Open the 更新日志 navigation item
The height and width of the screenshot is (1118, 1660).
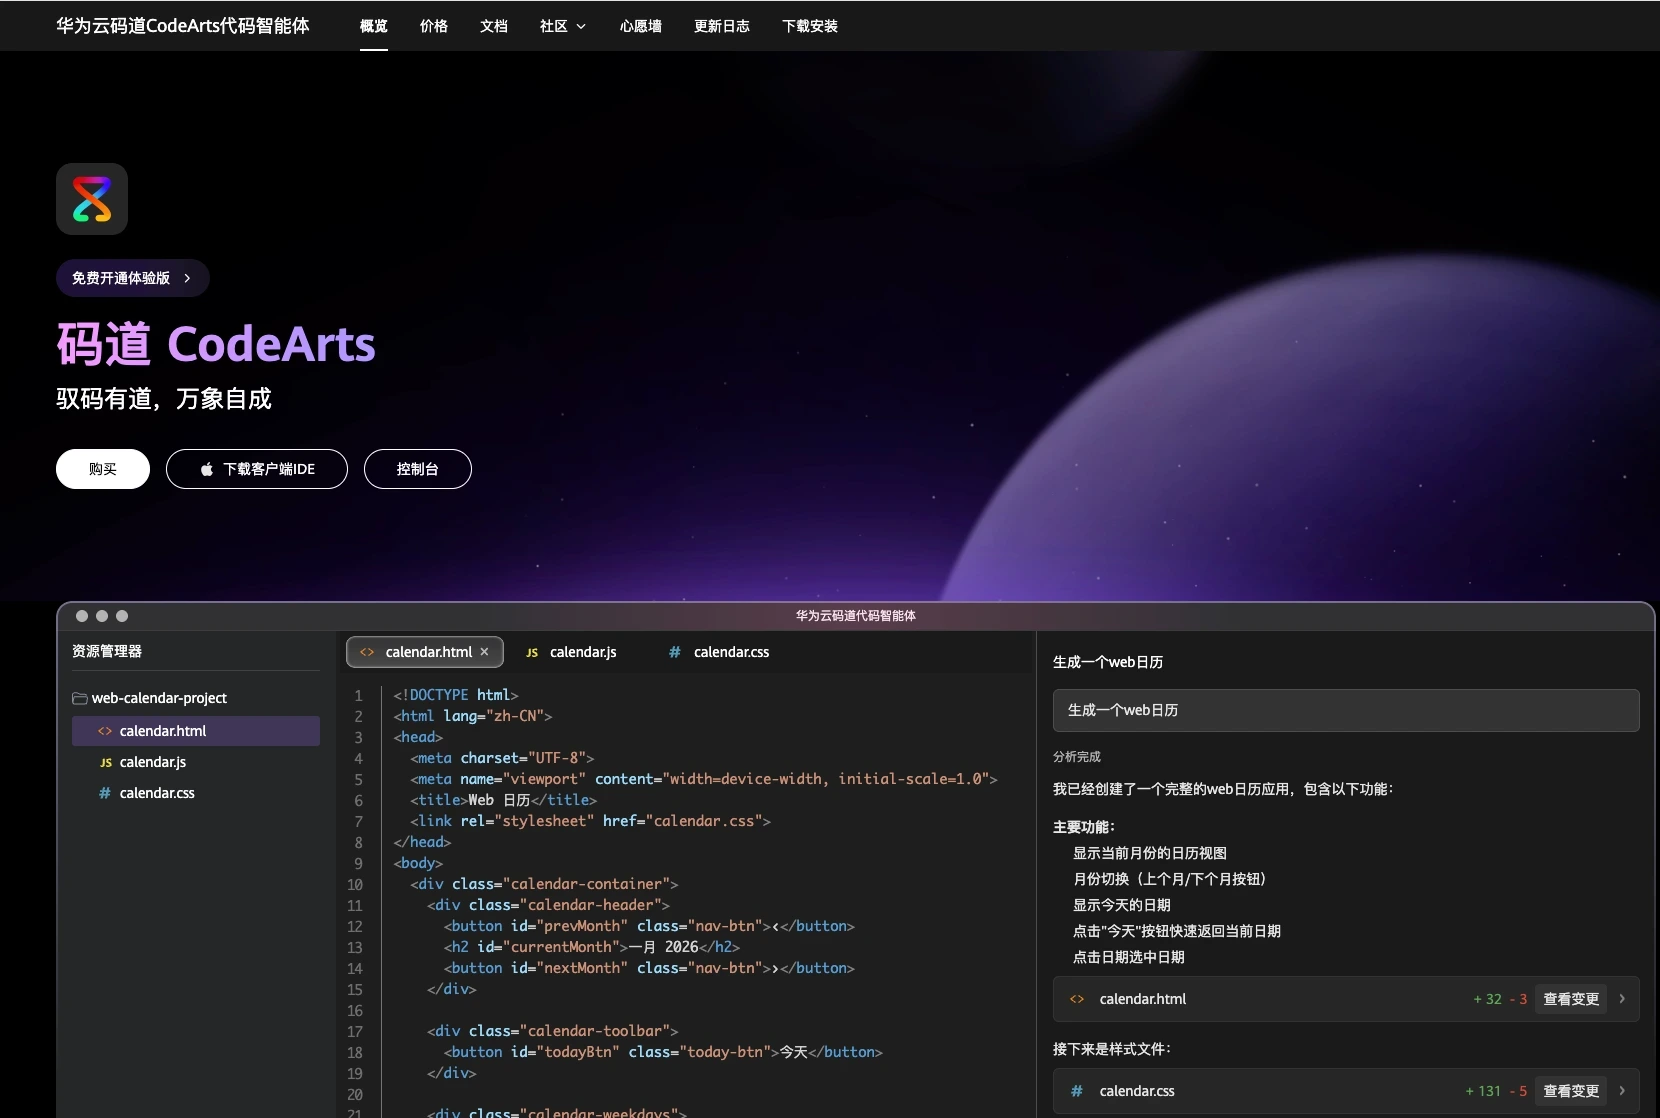point(722,26)
